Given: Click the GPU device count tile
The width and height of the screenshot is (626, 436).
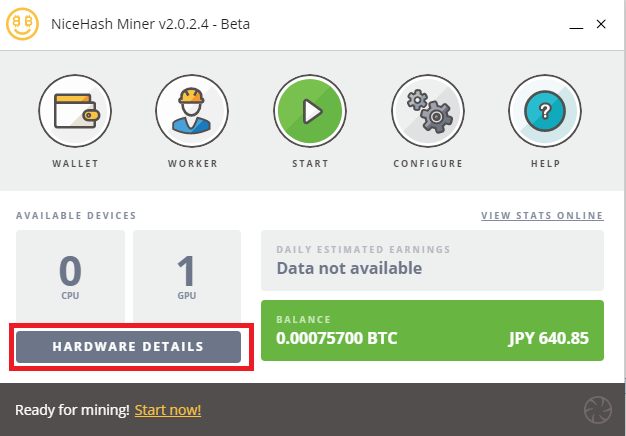Looking at the screenshot, I should (187, 276).
